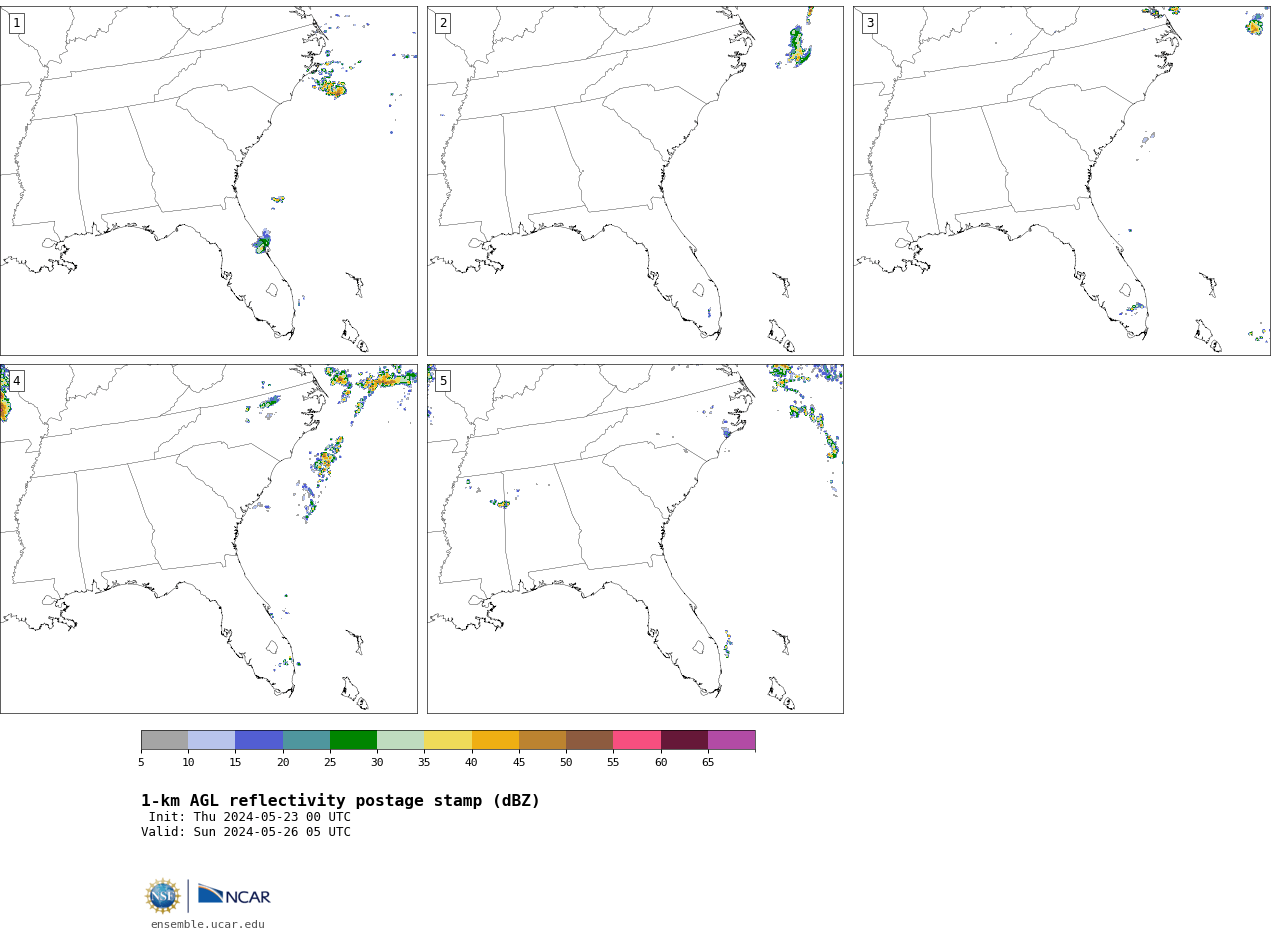Click the NSF logo icon

(x=163, y=896)
